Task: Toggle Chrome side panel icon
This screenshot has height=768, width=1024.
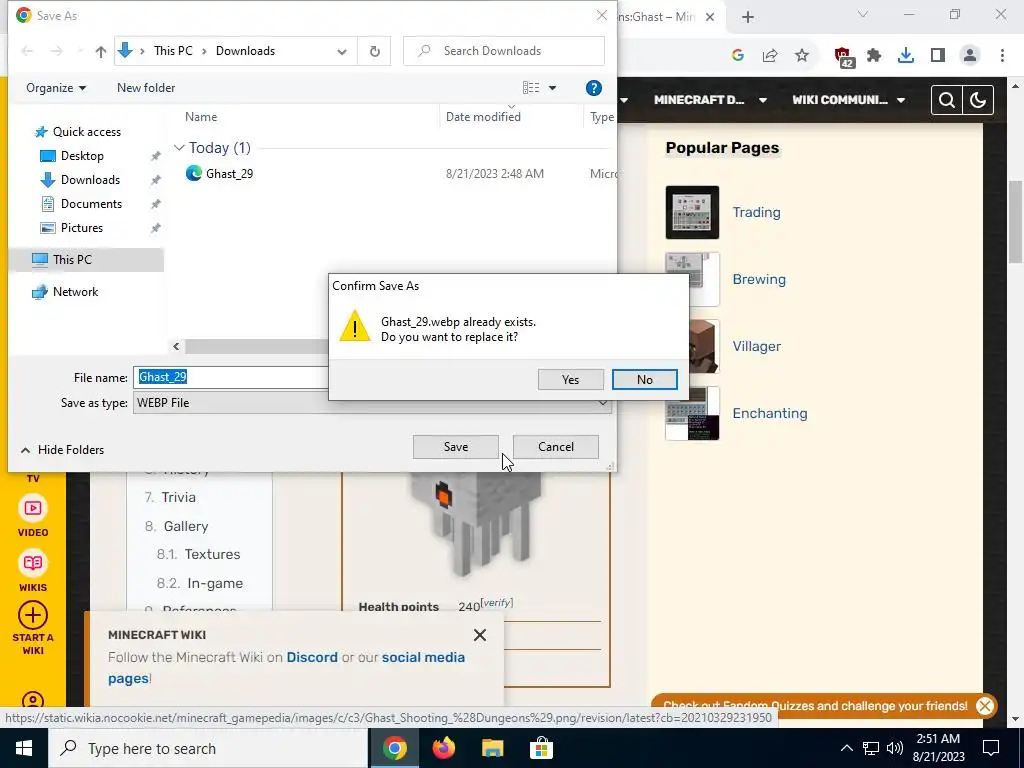Action: (x=938, y=56)
